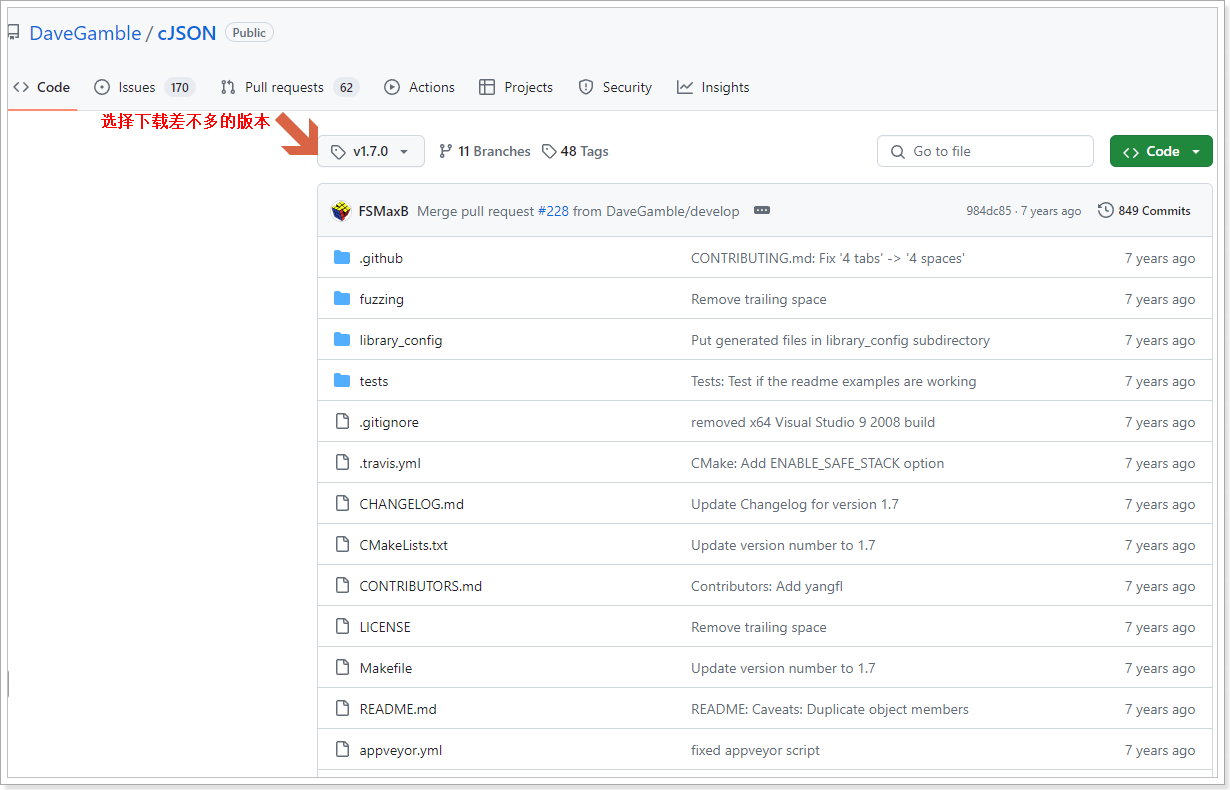This screenshot has width=1230, height=790.
Task: Open the tests folder
Action: [x=374, y=381]
